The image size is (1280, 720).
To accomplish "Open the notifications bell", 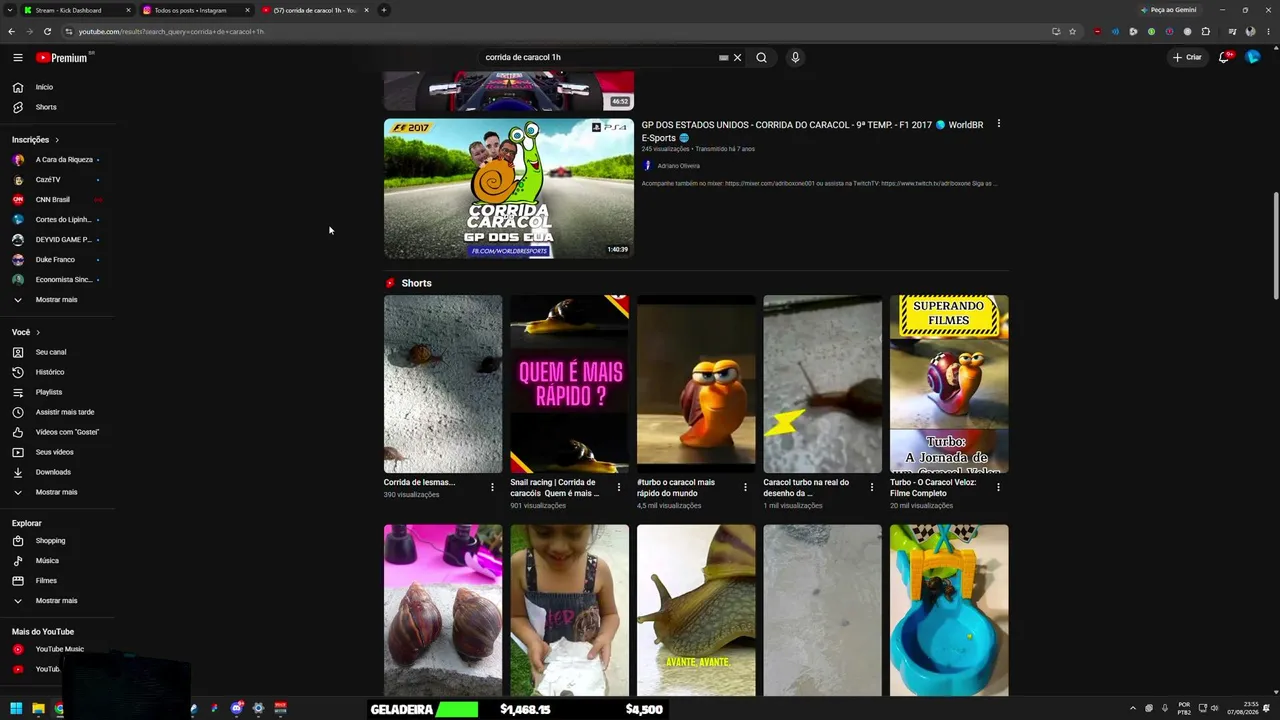I will pyautogui.click(x=1224, y=57).
